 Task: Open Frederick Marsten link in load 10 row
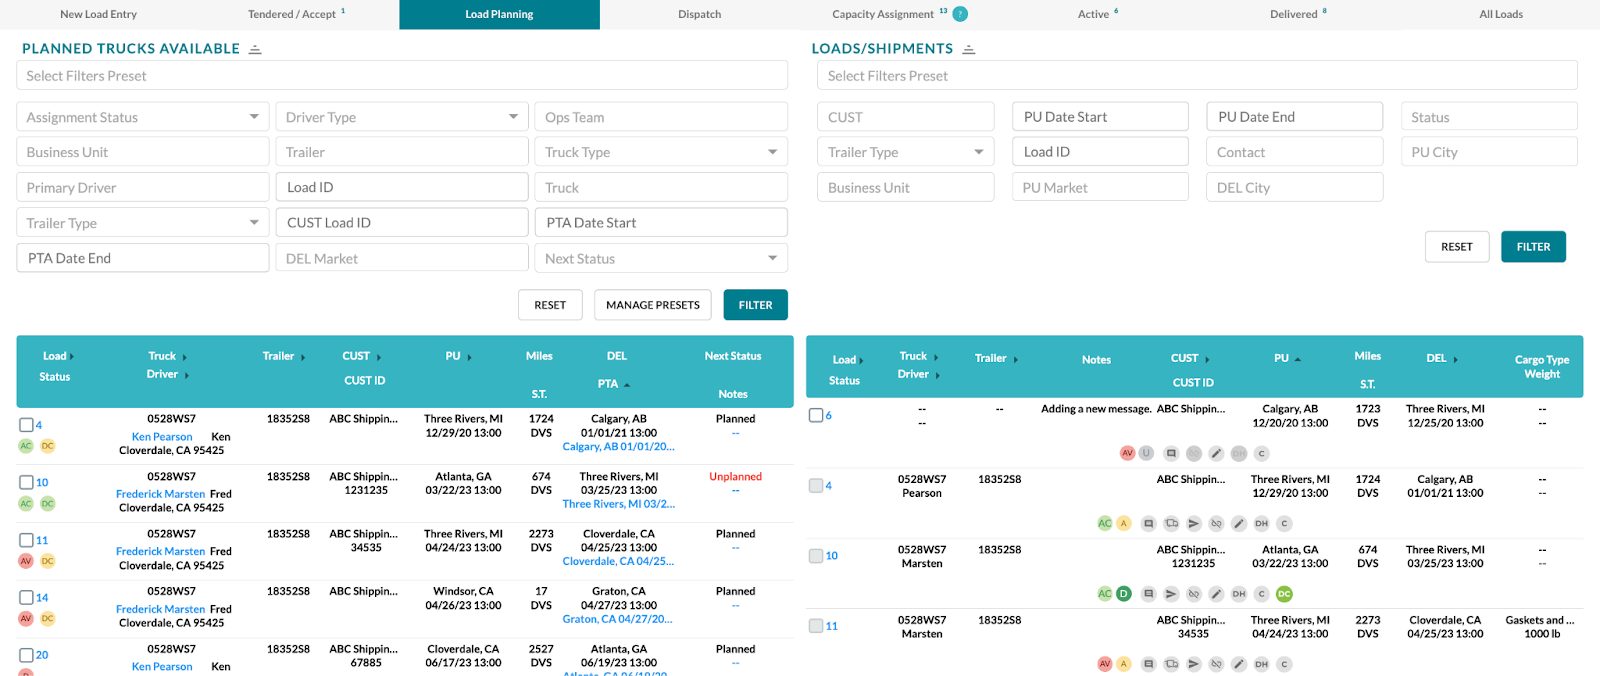point(160,494)
